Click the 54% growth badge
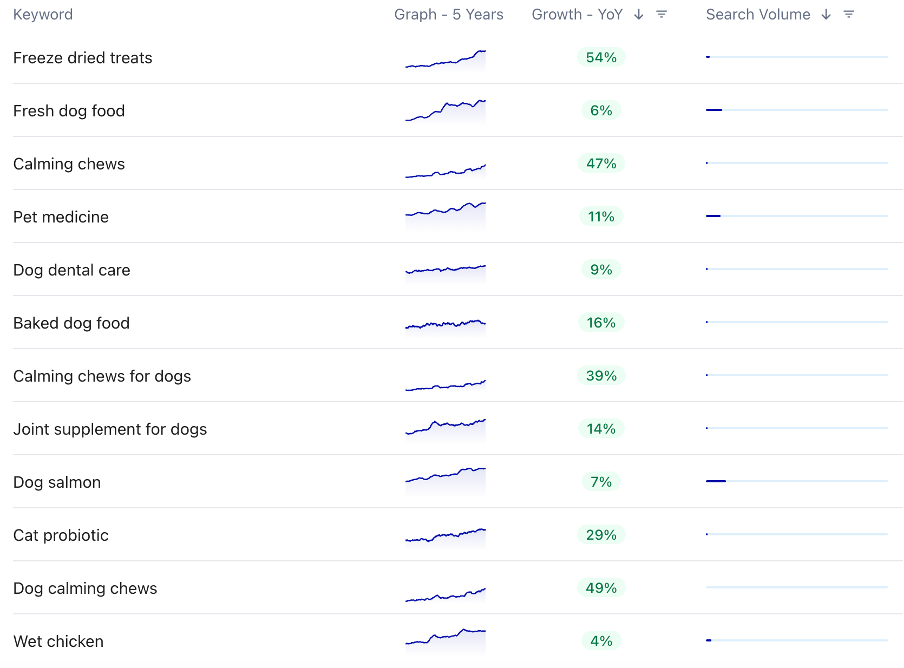Viewport: 904px width, 668px height. point(601,57)
